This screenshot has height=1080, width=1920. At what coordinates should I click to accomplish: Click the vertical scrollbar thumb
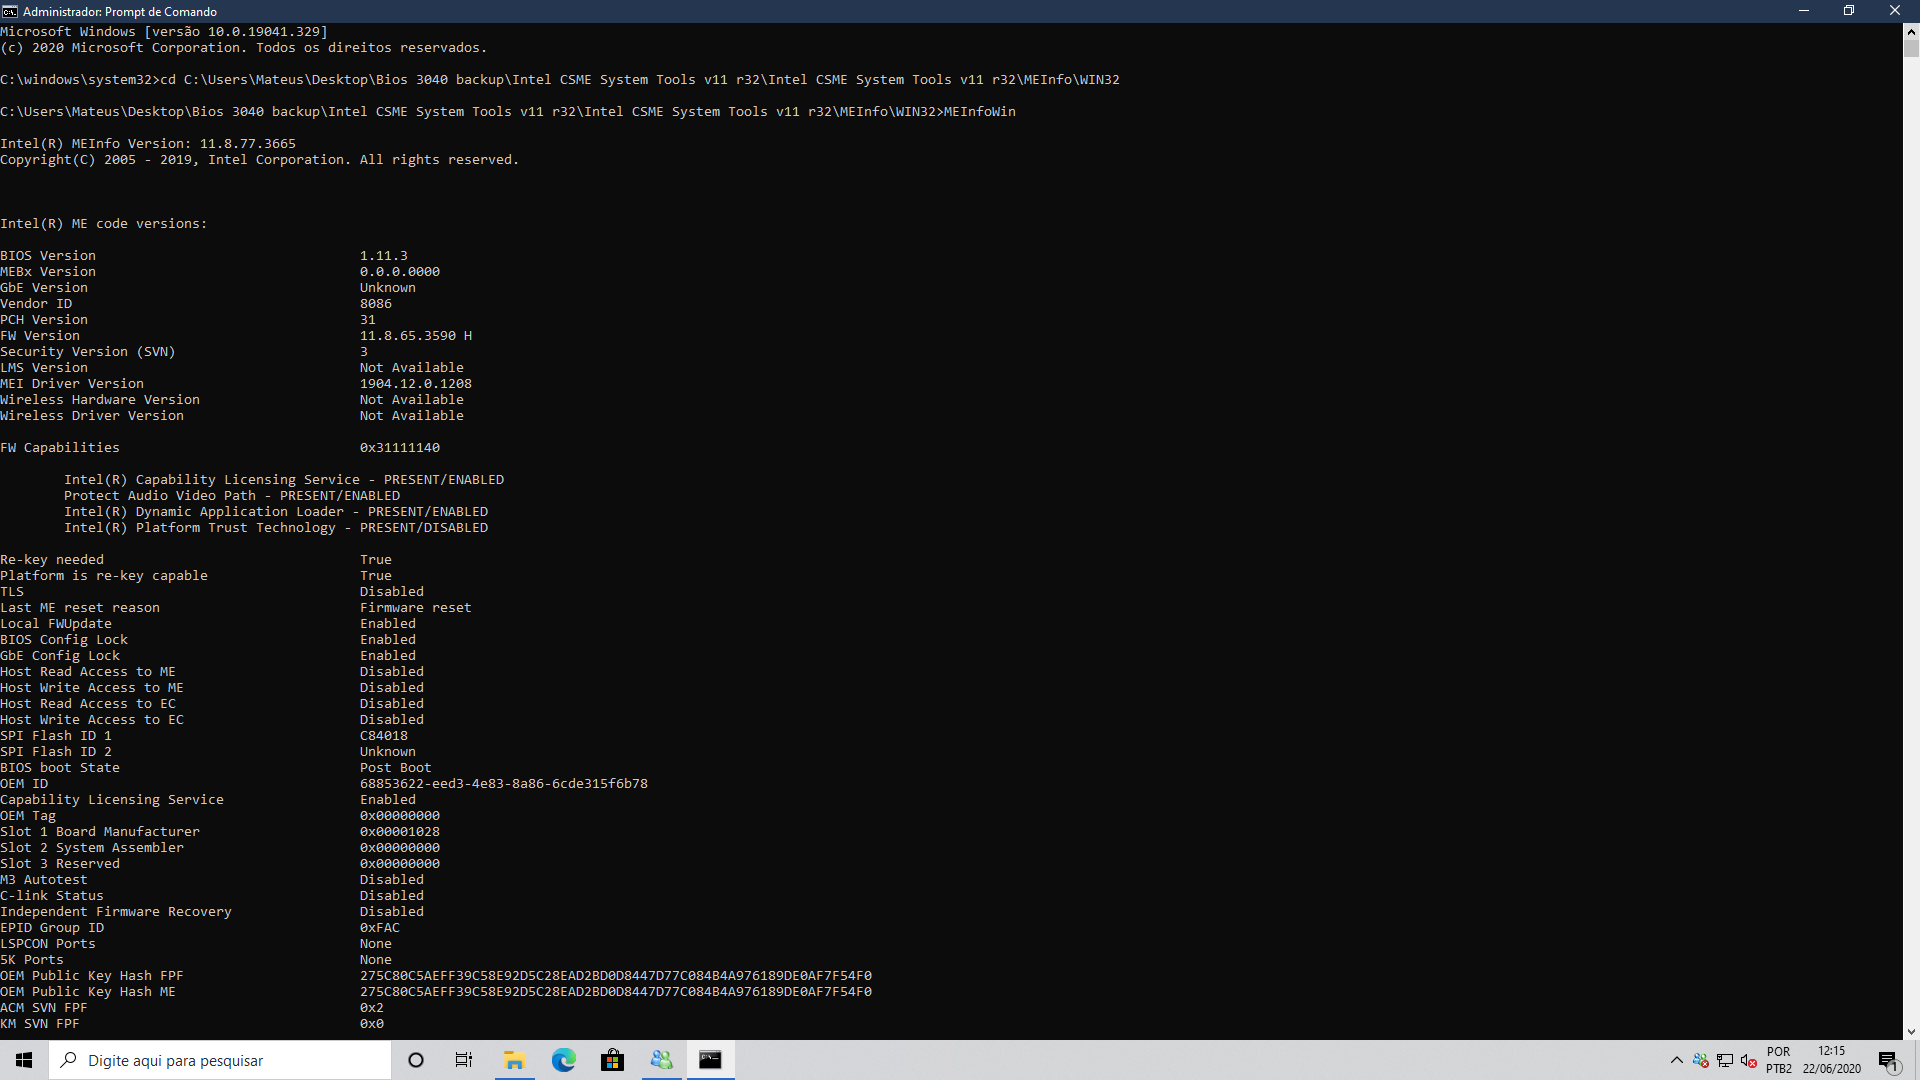1911,48
